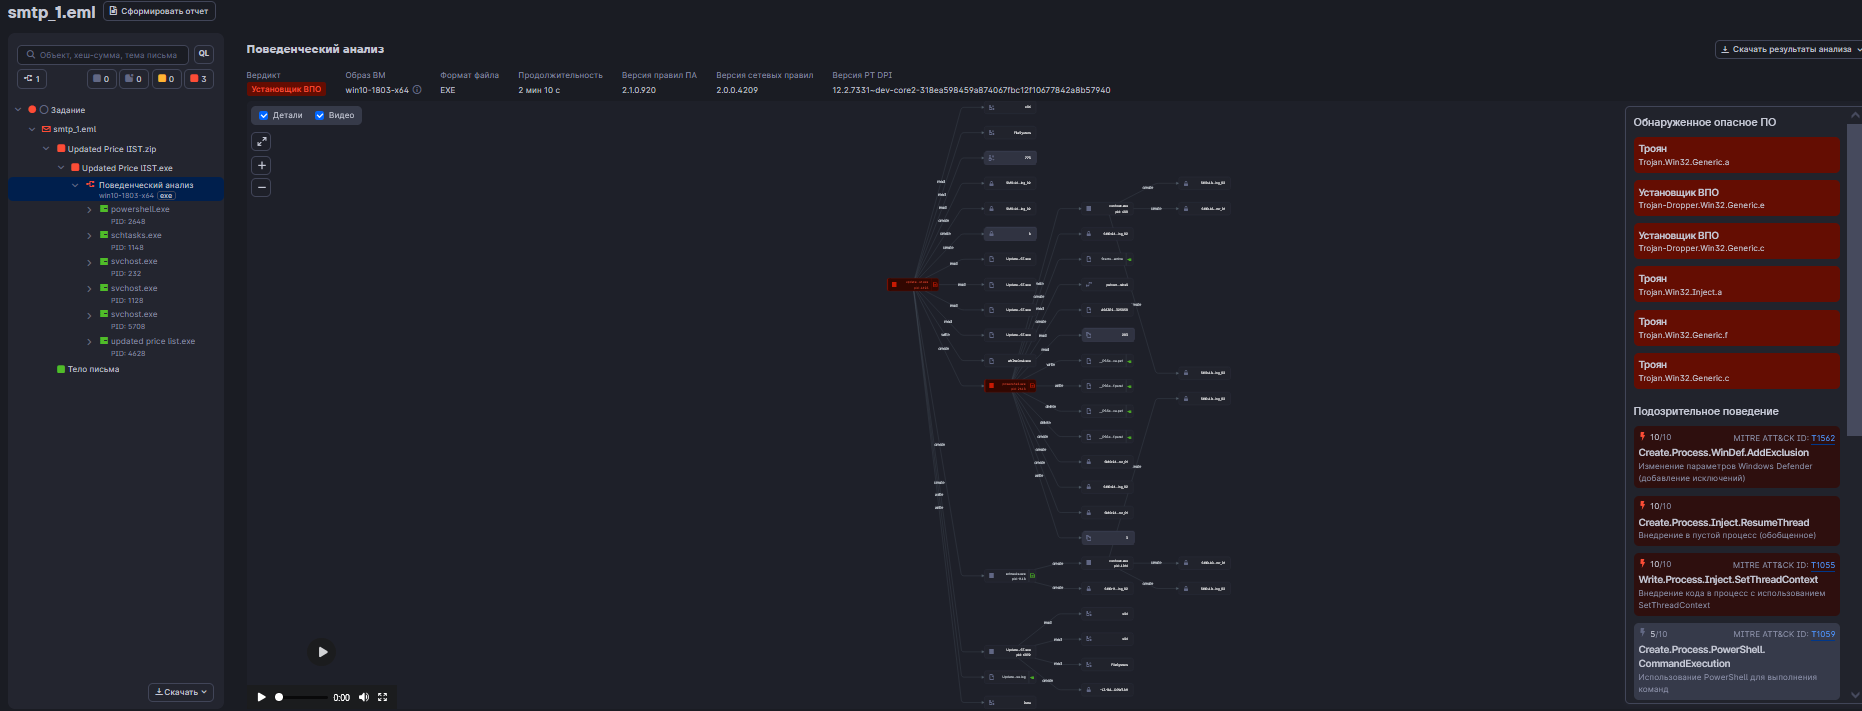Focus the object, hash, or subject search field

(x=103, y=55)
